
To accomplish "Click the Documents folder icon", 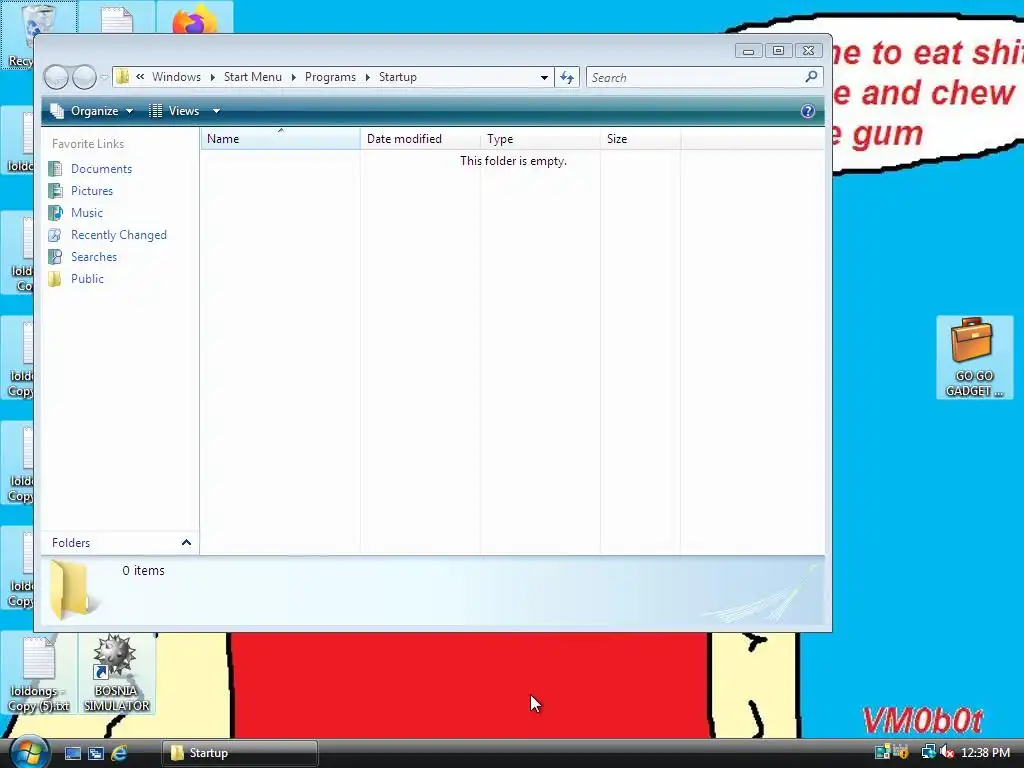I will click(56, 168).
